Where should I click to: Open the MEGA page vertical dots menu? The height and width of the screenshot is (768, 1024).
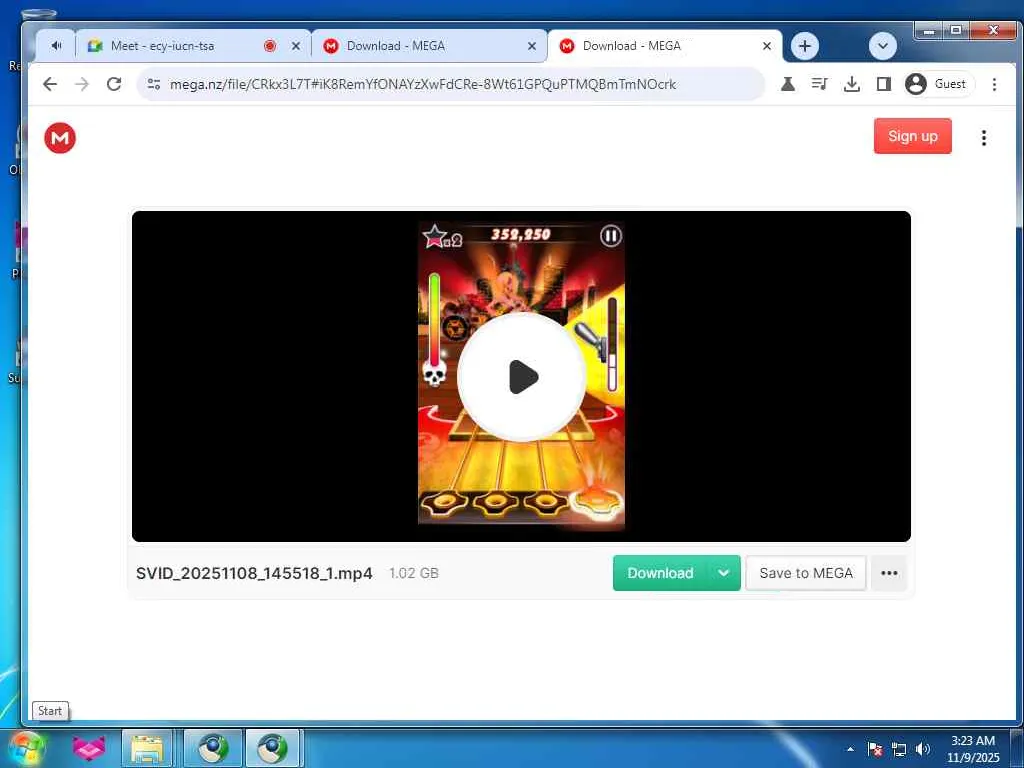tap(984, 137)
